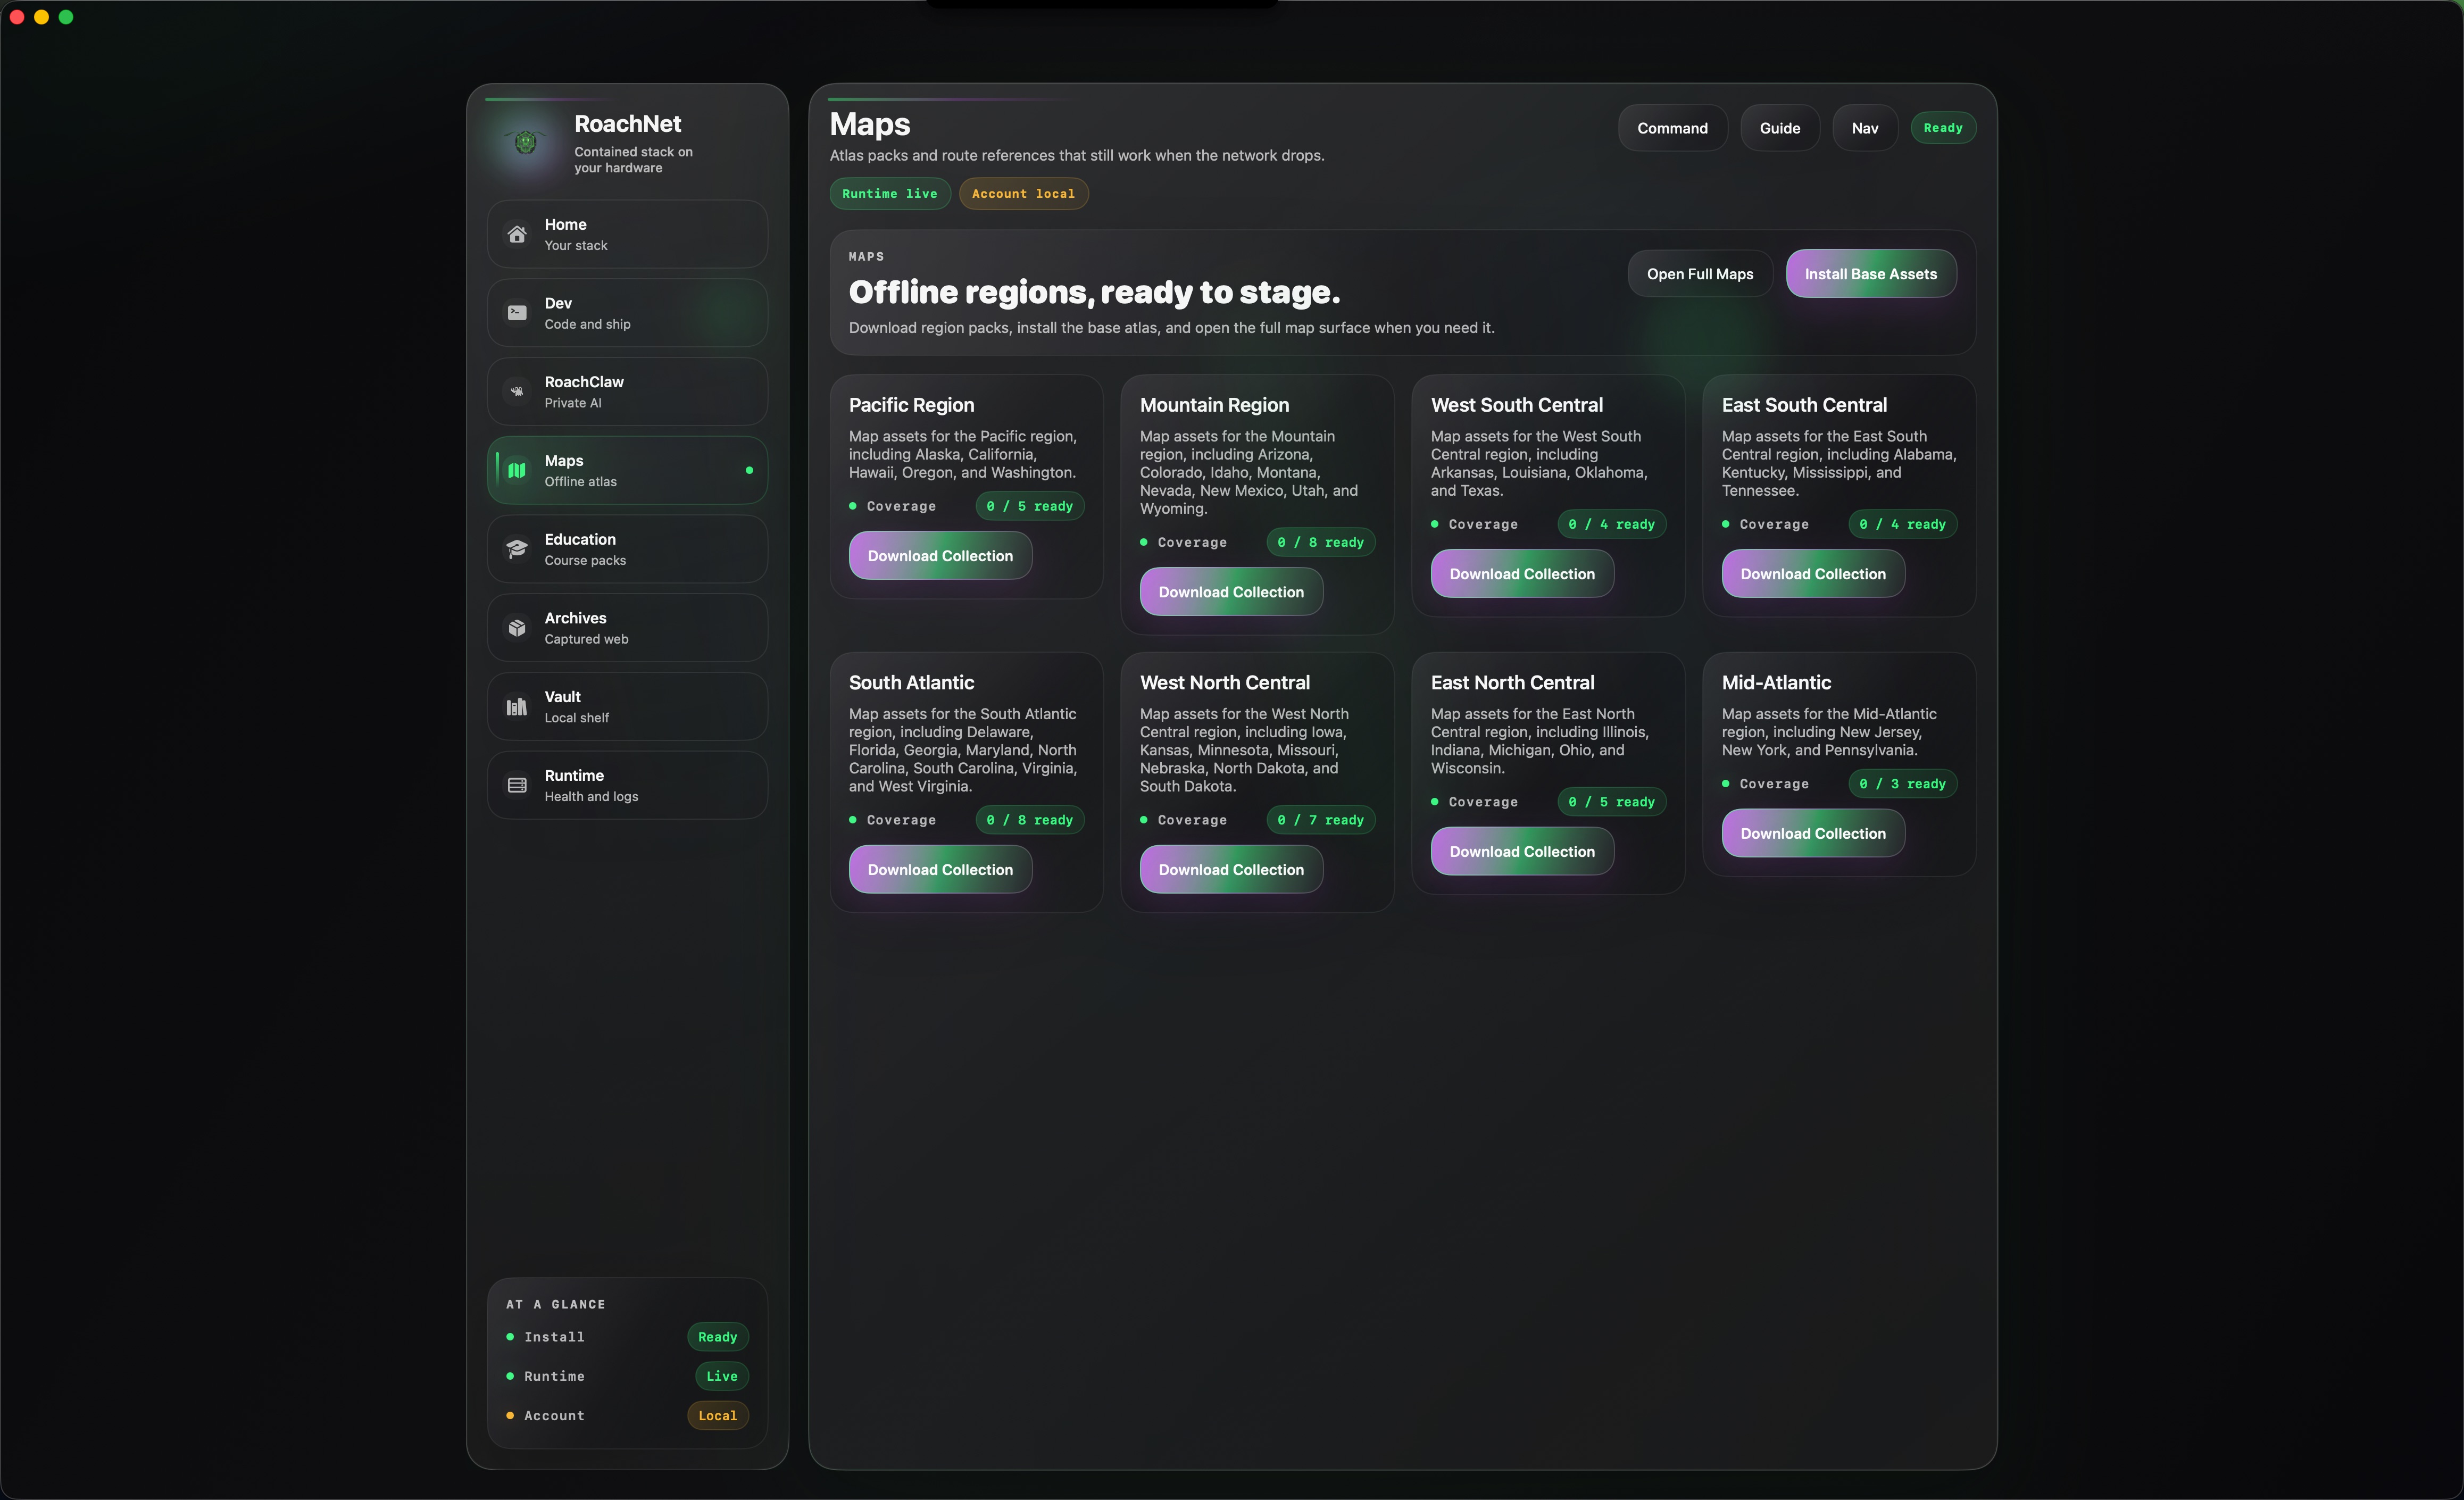Click the green Ready status badge in header
This screenshot has height=1500, width=2464.
[1942, 128]
